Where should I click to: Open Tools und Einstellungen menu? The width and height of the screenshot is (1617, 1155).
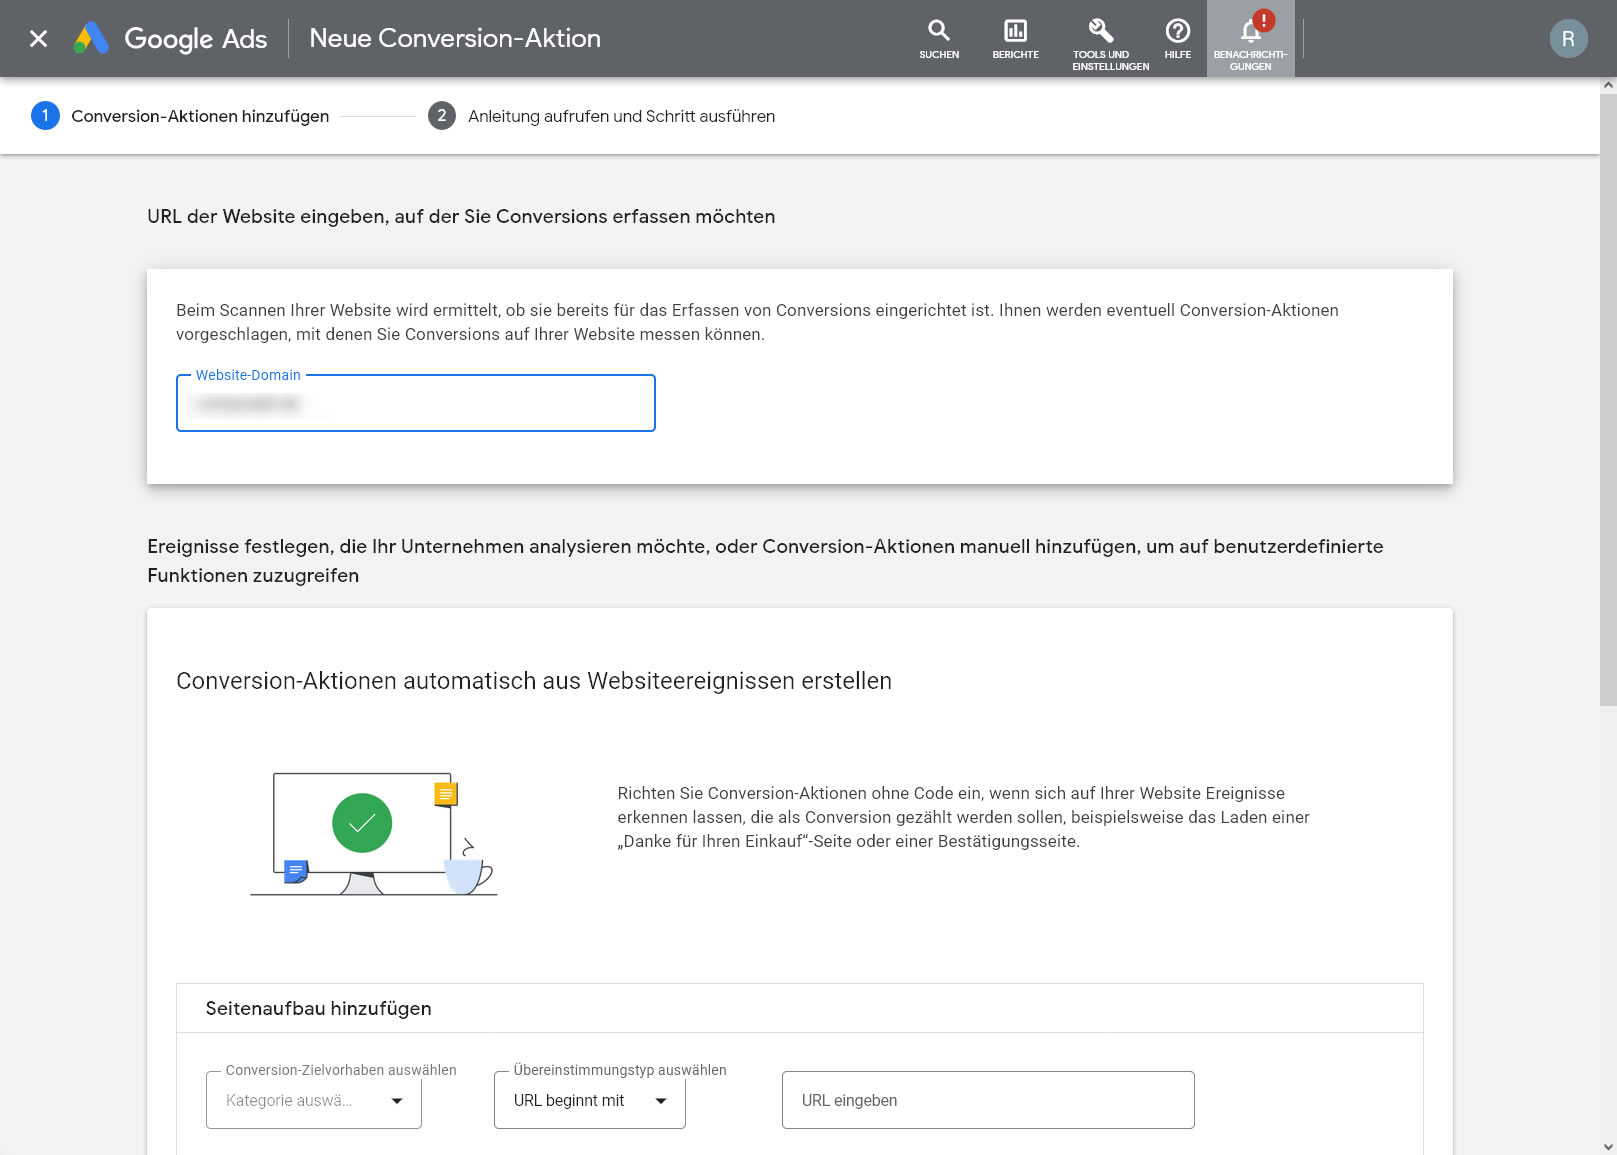pos(1109,41)
